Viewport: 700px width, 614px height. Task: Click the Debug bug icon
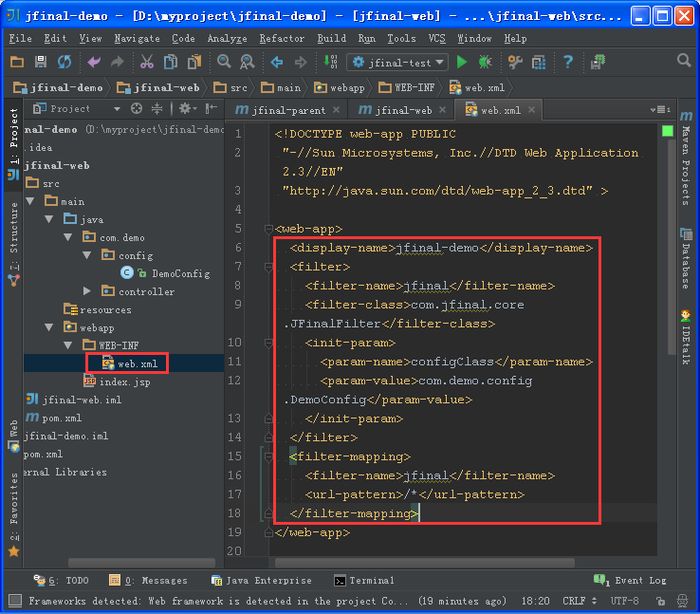pyautogui.click(x=485, y=62)
